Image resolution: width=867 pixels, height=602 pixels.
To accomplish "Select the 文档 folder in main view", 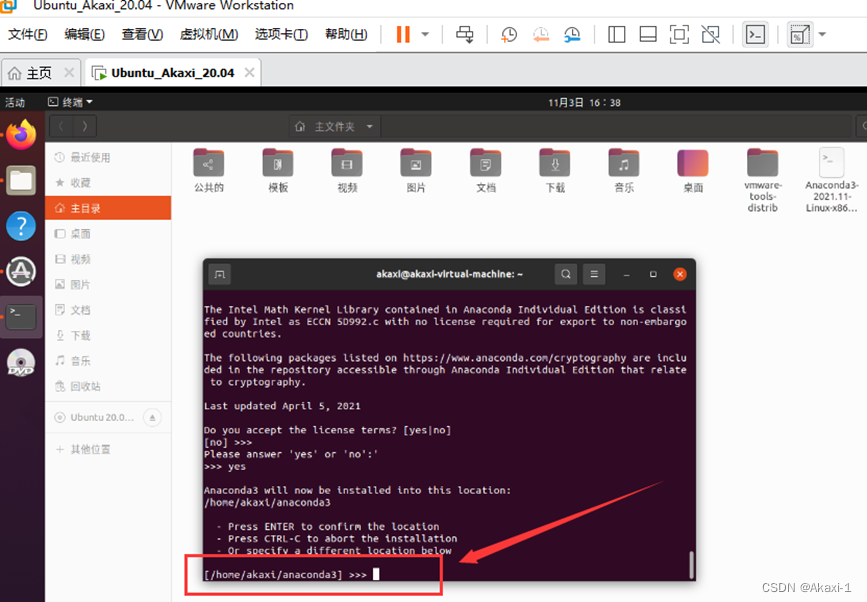I will pos(485,171).
